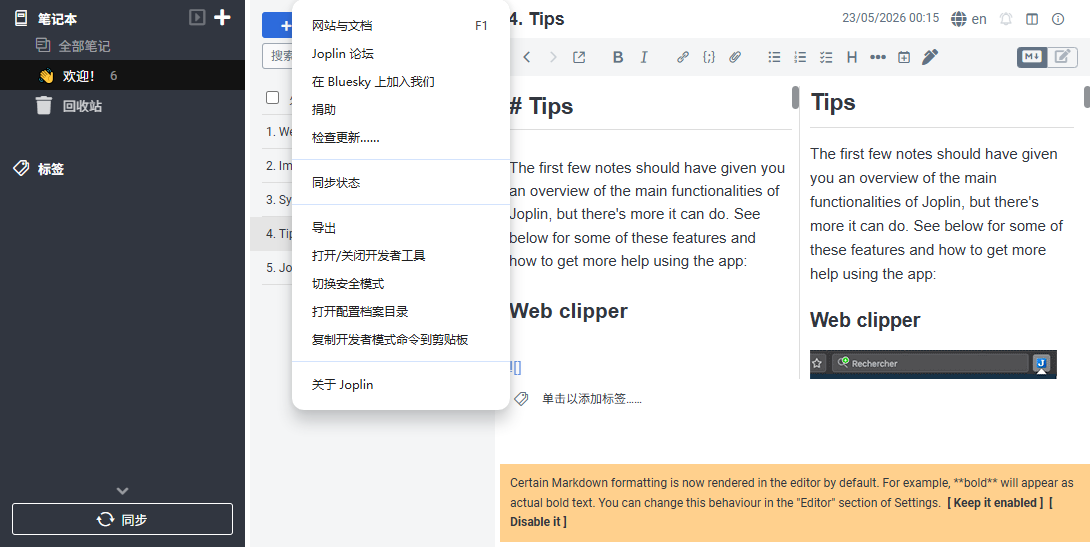Select 检查更新…… menu entry
The image size is (1090, 547).
400,138
